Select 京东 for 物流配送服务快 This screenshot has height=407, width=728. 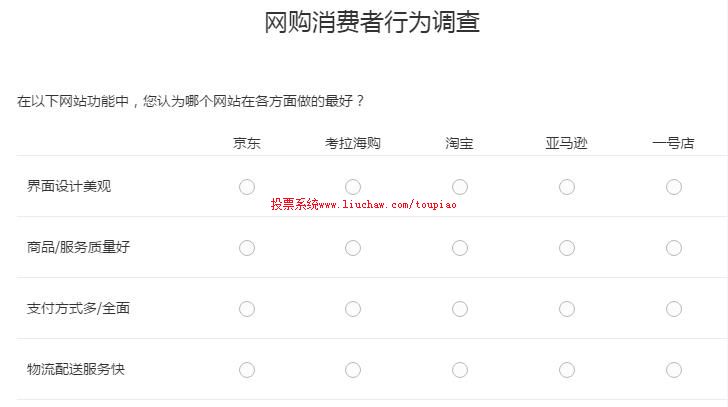(247, 370)
